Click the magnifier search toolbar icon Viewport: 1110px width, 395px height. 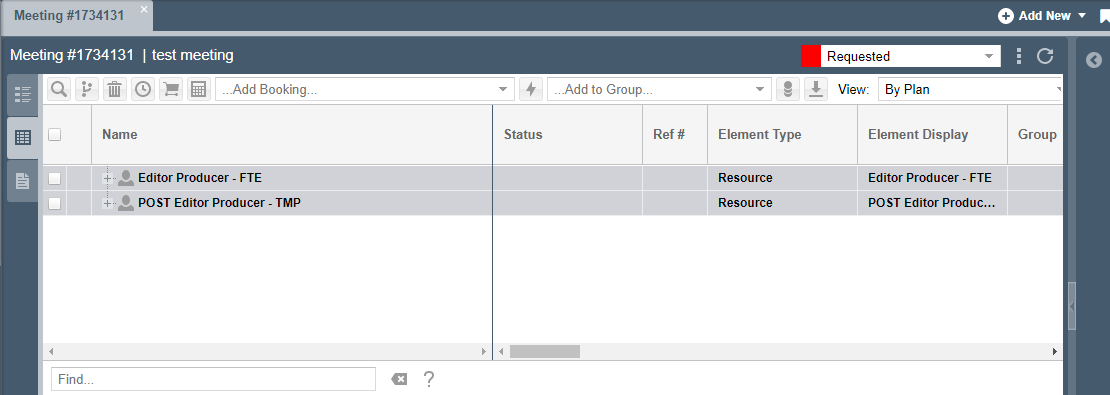click(59, 89)
